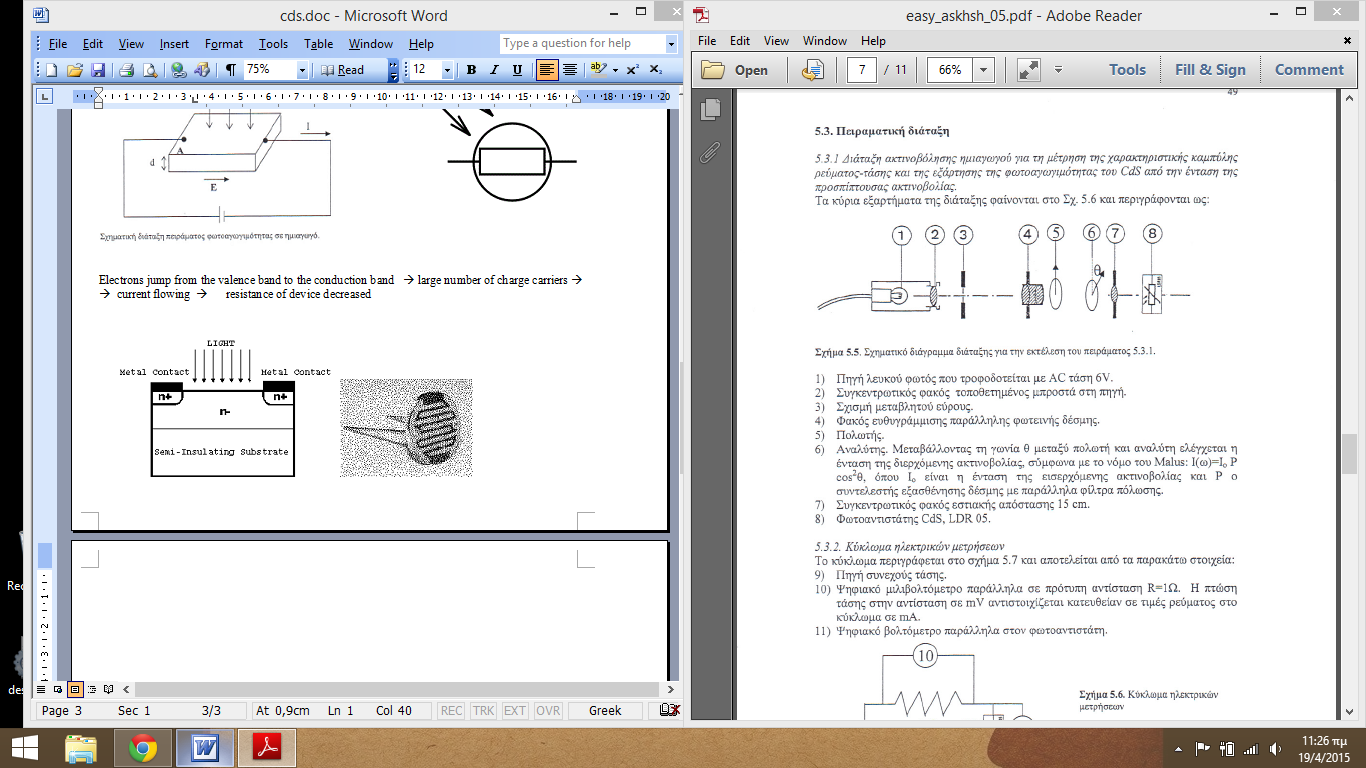Toggle EXT extend selection mode
1366x768 pixels.
(515, 711)
